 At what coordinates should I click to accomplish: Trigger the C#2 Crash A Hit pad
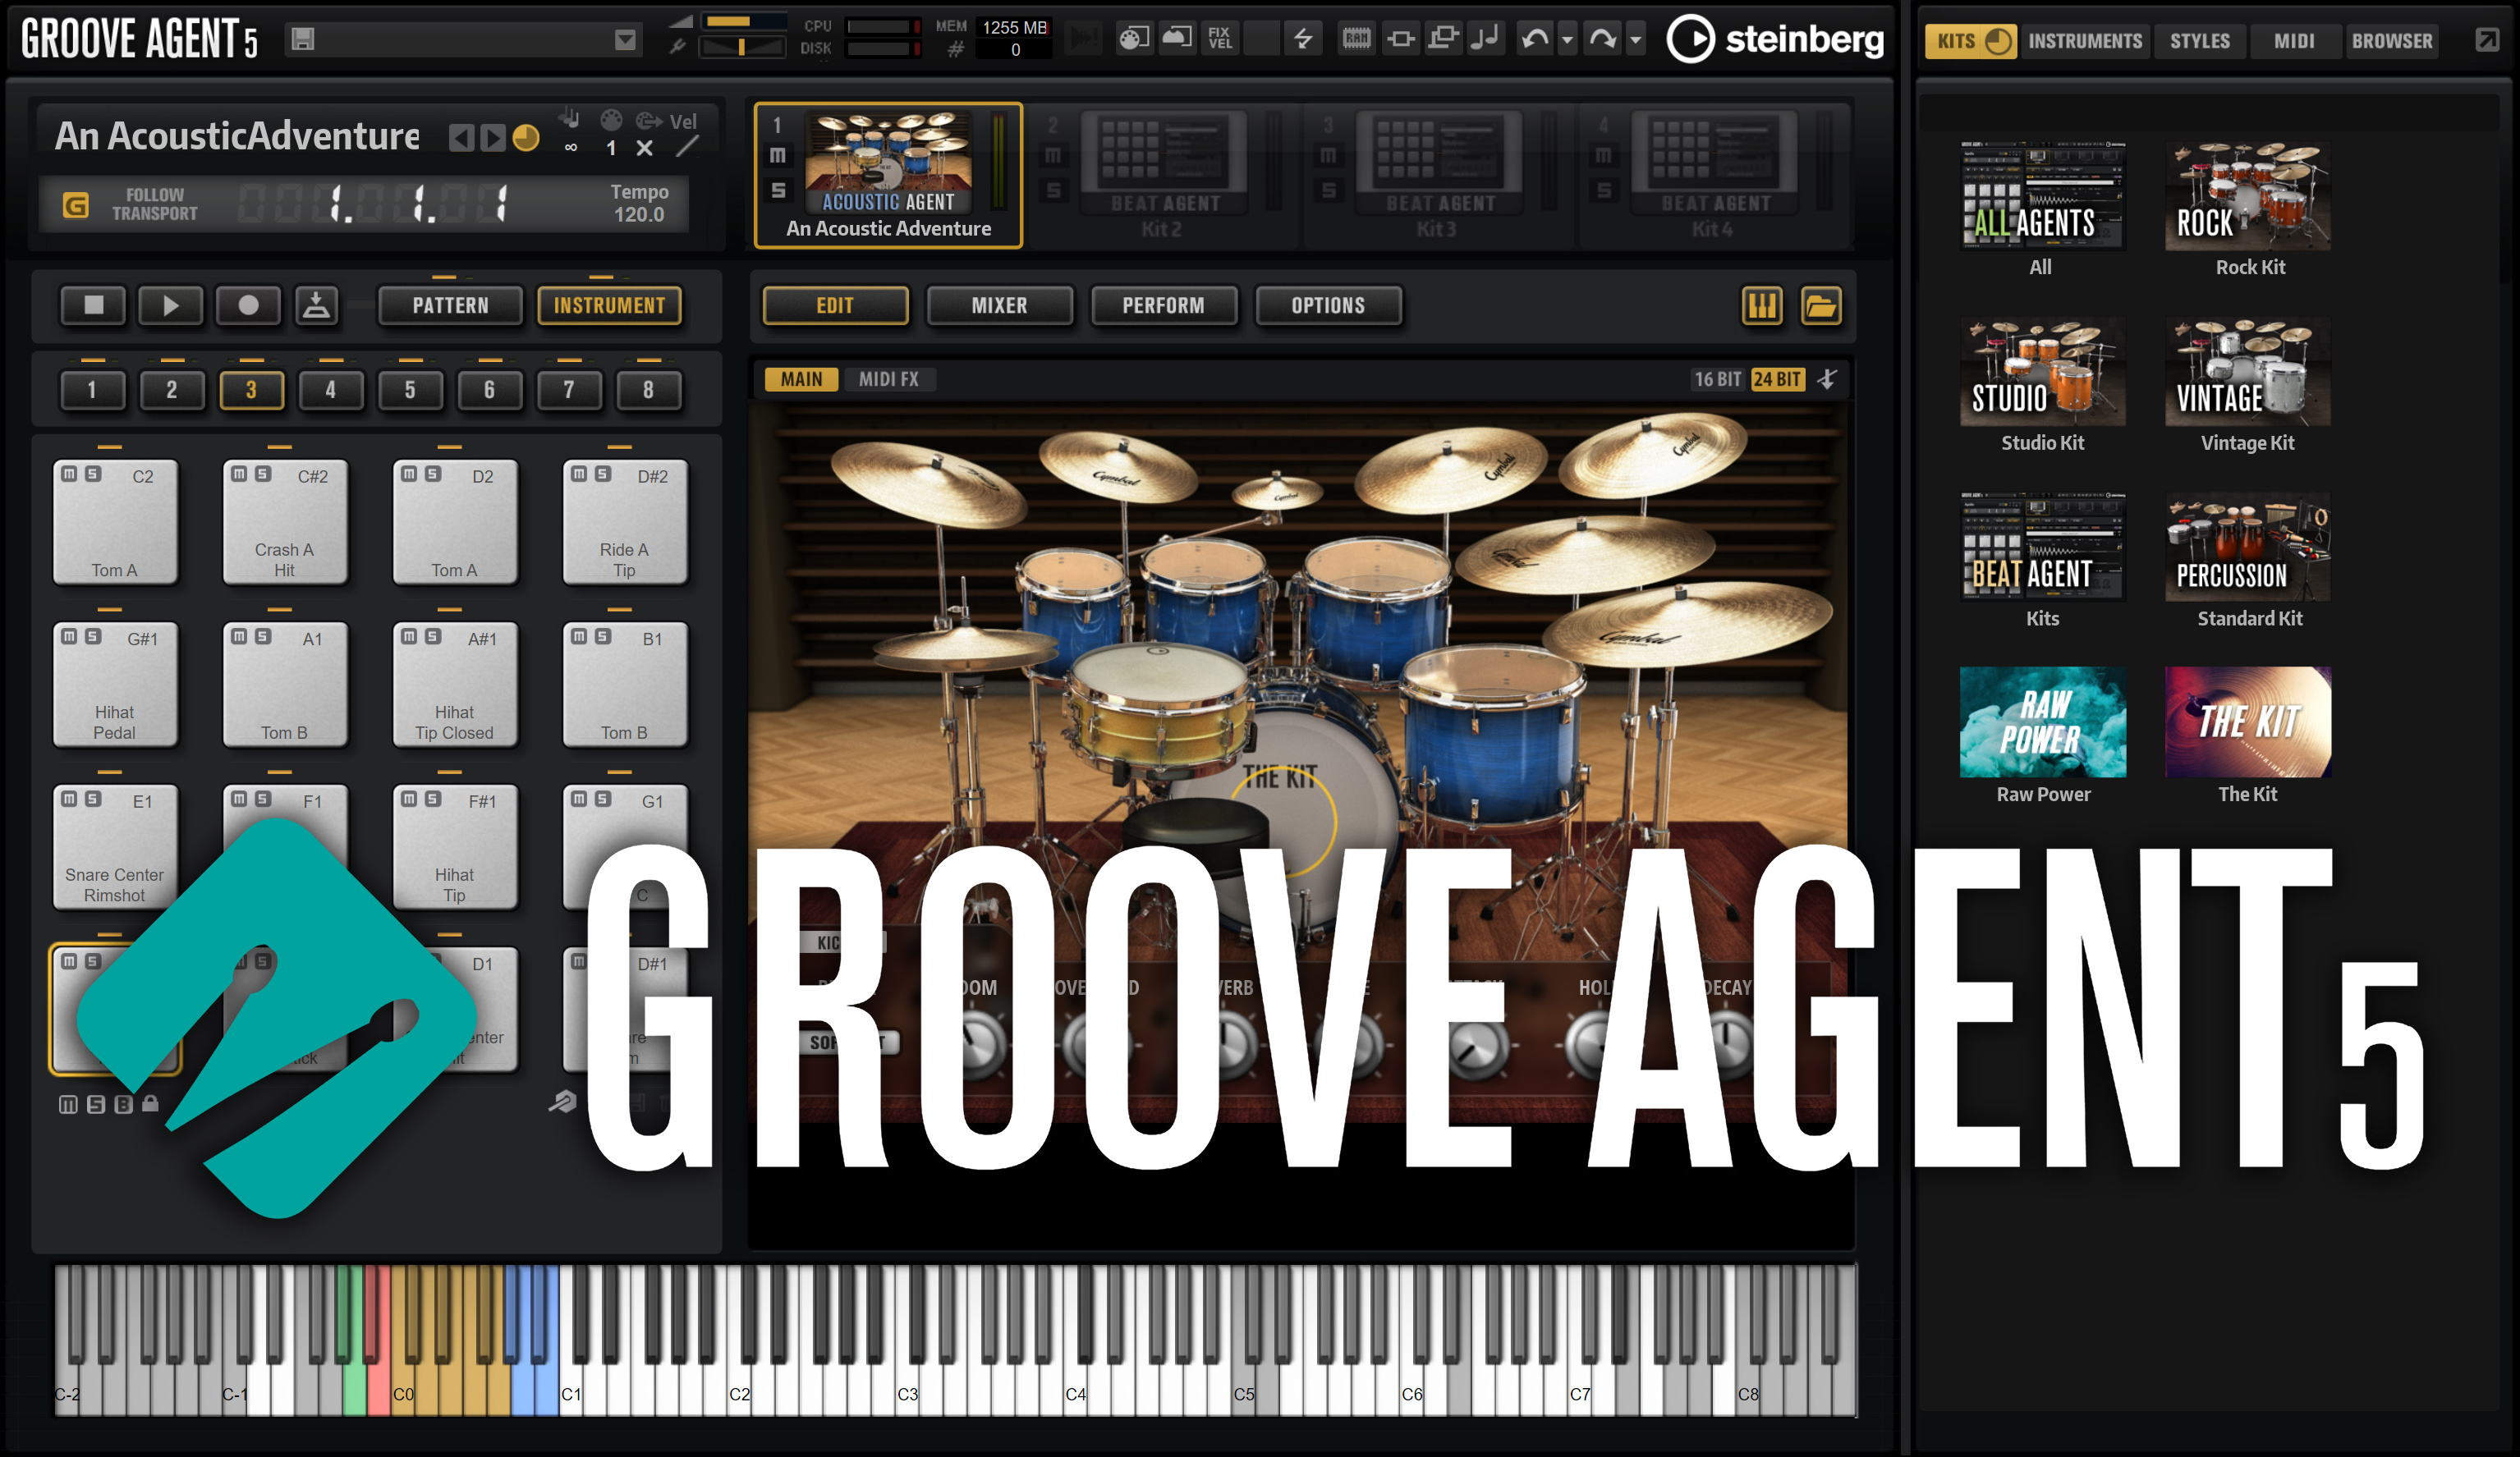pos(284,521)
